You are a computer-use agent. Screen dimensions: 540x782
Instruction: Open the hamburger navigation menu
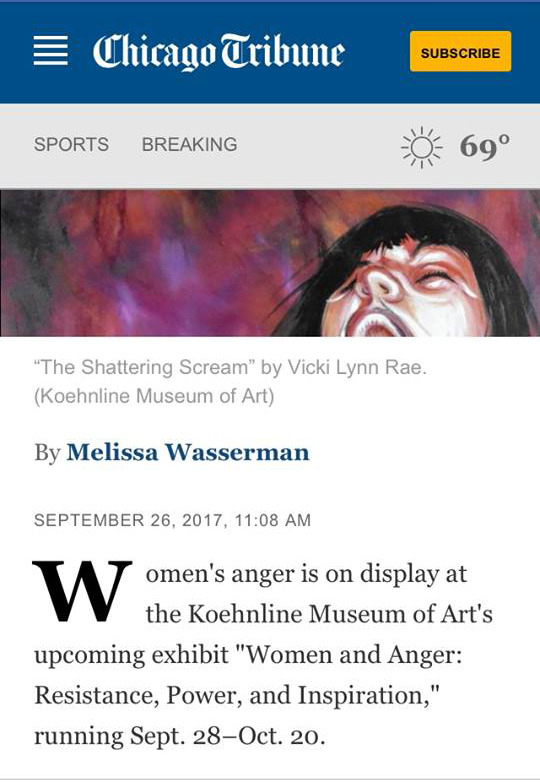pyautogui.click(x=50, y=50)
